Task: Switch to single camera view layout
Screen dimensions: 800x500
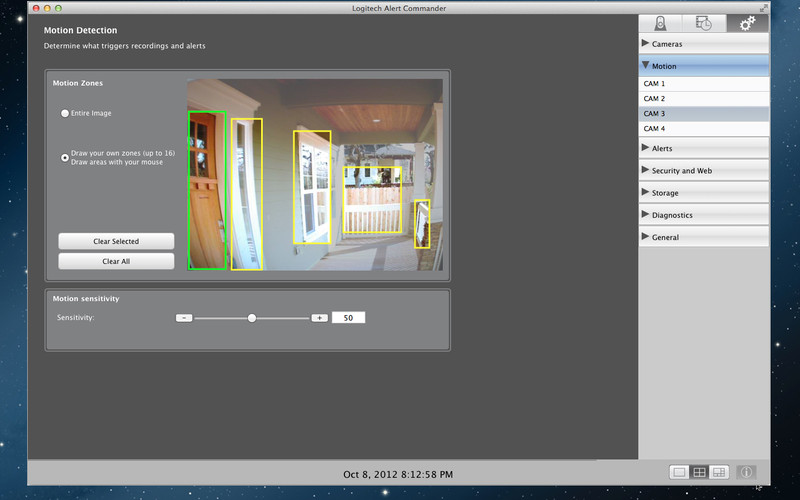Action: point(679,472)
